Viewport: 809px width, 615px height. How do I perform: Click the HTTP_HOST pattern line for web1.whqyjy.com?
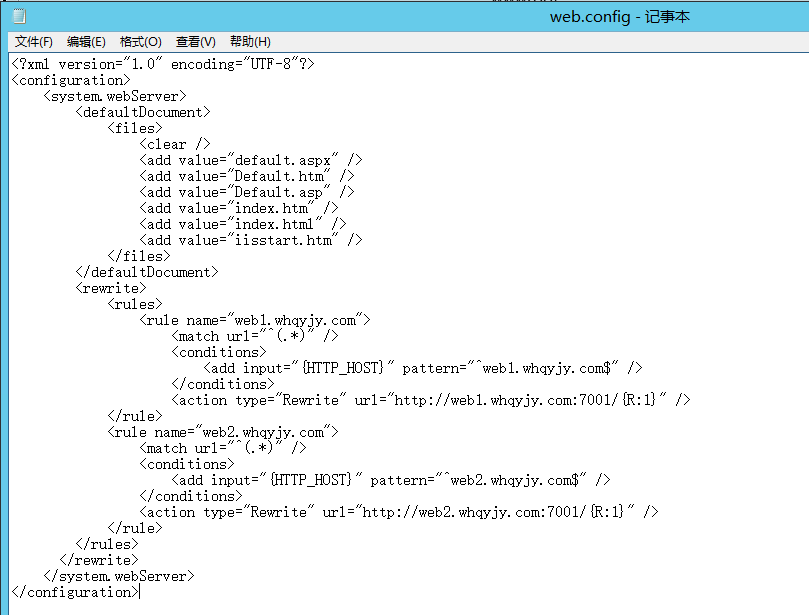(x=423, y=368)
